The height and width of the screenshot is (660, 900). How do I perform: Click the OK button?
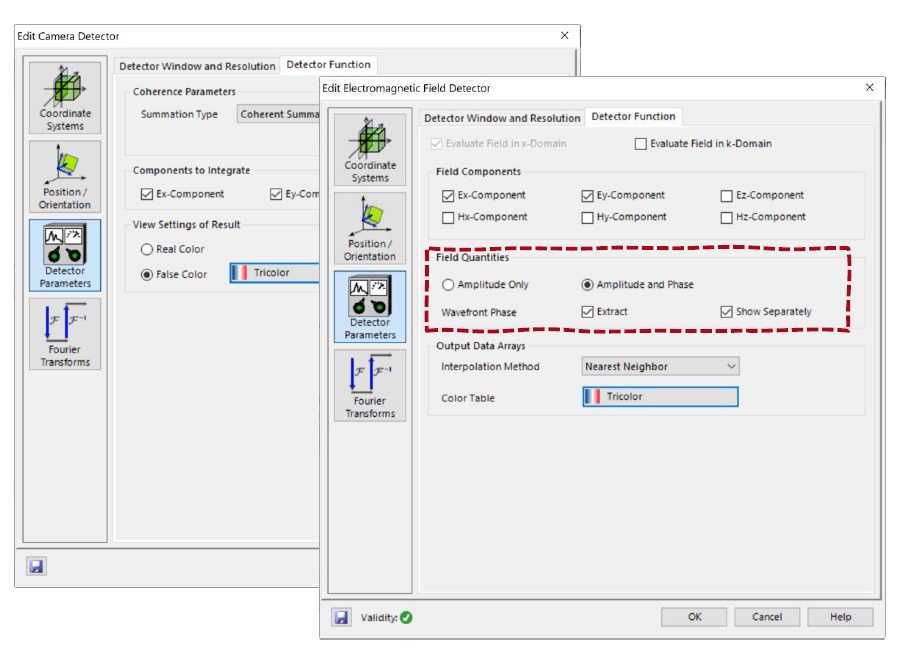point(694,617)
